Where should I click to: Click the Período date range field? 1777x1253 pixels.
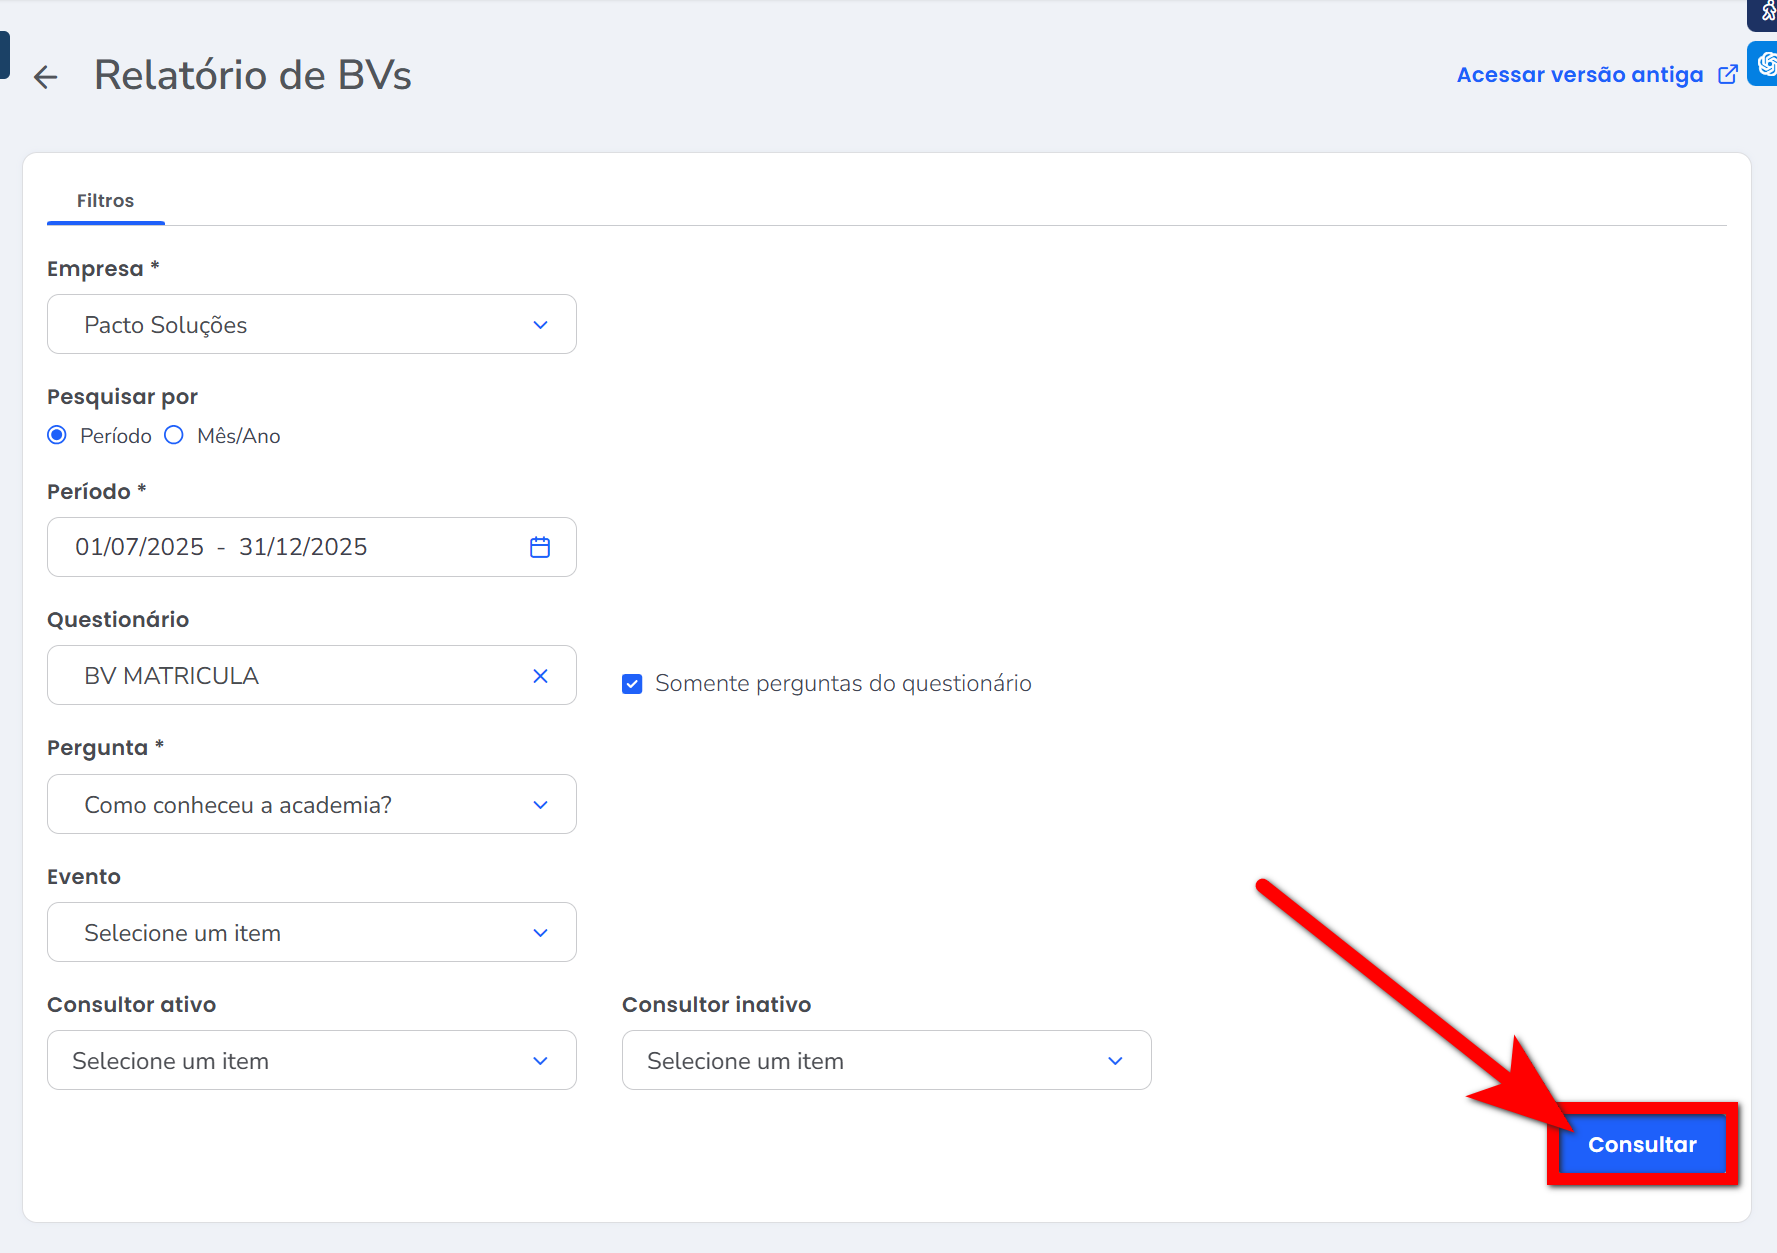(x=290, y=547)
